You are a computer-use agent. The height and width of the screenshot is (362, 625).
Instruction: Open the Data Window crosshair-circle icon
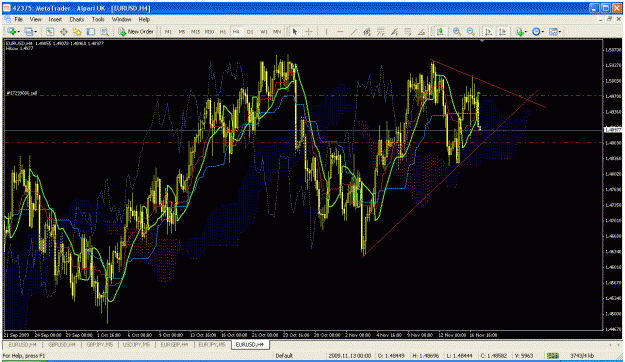(63, 31)
